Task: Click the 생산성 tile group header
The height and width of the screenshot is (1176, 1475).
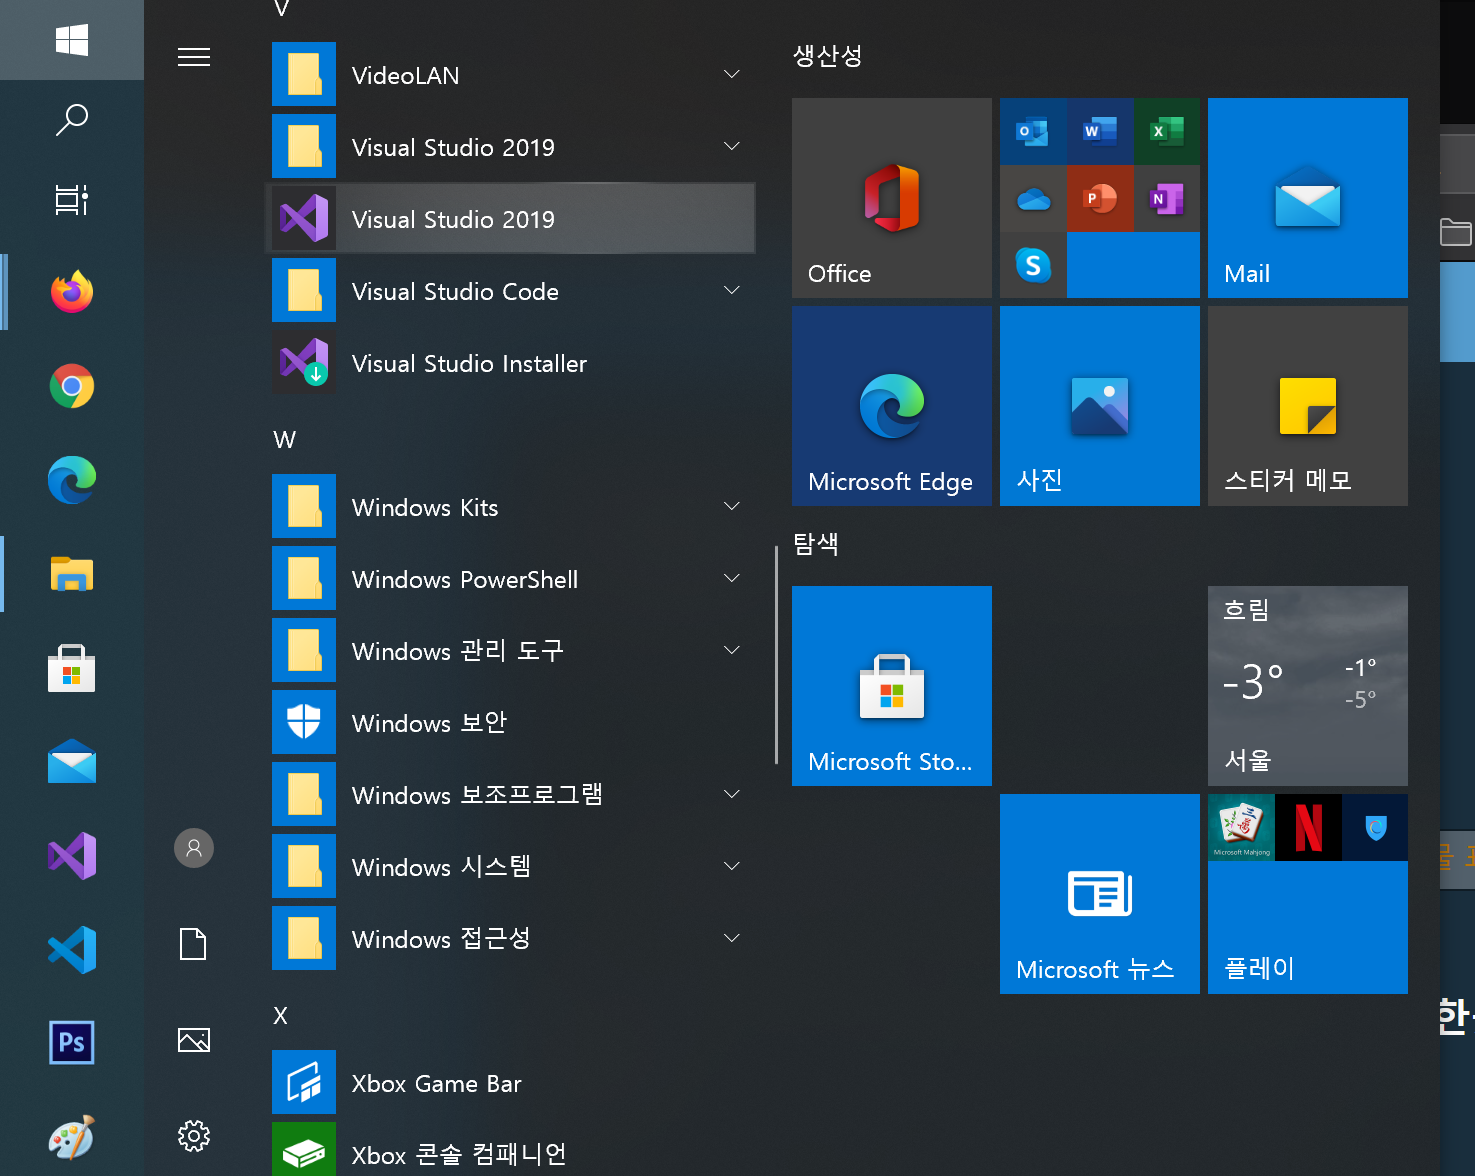Action: pos(827,56)
